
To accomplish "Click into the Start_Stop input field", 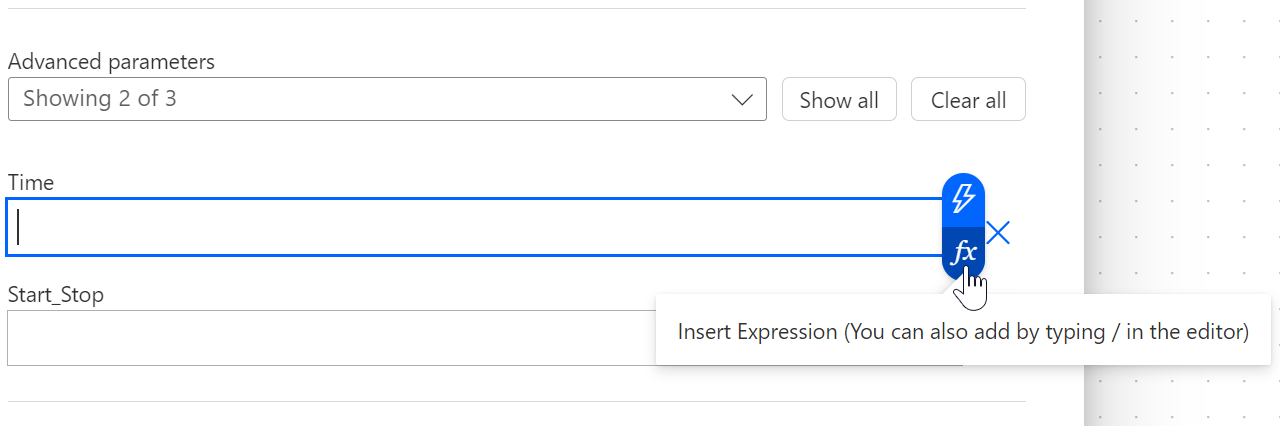I will [x=330, y=338].
